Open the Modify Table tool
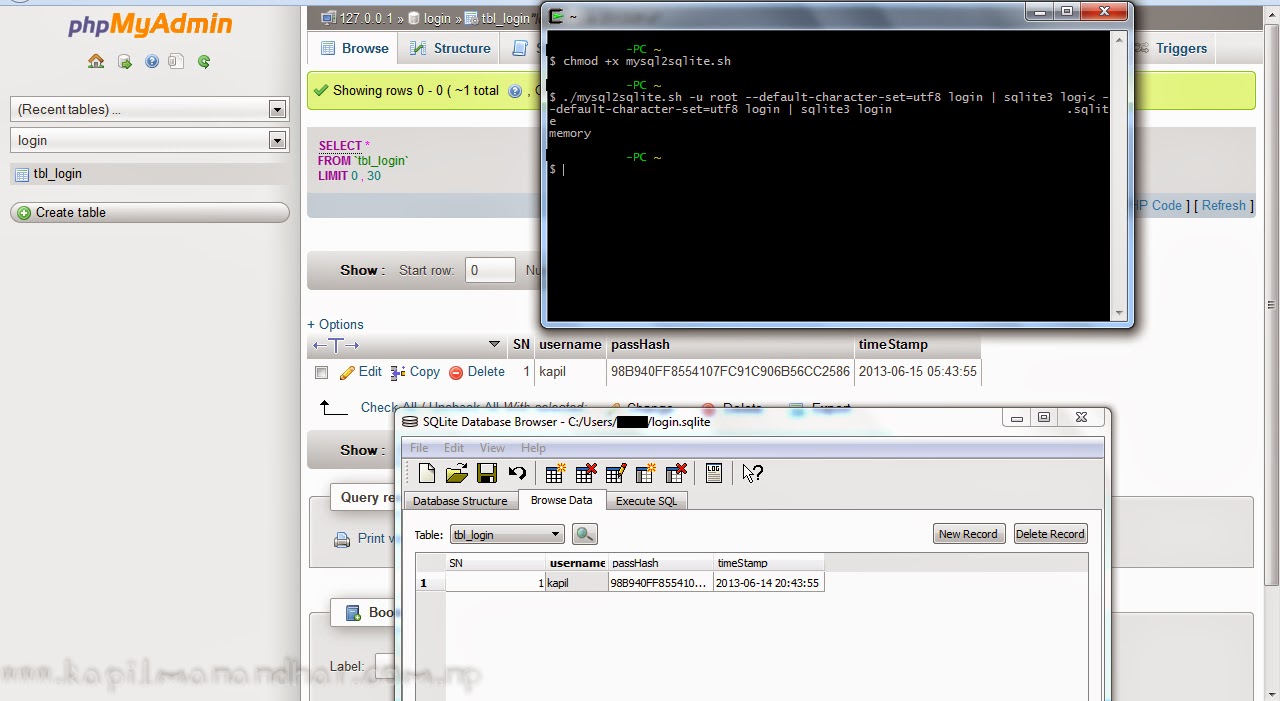The image size is (1280, 701). [616, 473]
